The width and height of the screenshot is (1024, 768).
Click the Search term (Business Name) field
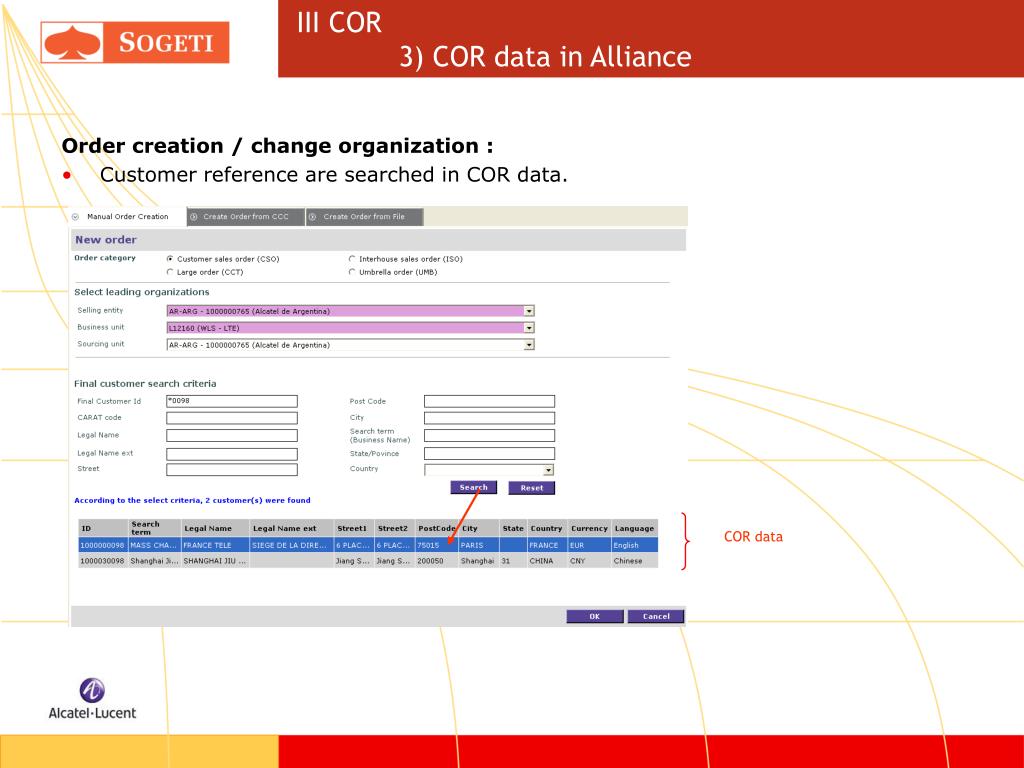pos(489,436)
